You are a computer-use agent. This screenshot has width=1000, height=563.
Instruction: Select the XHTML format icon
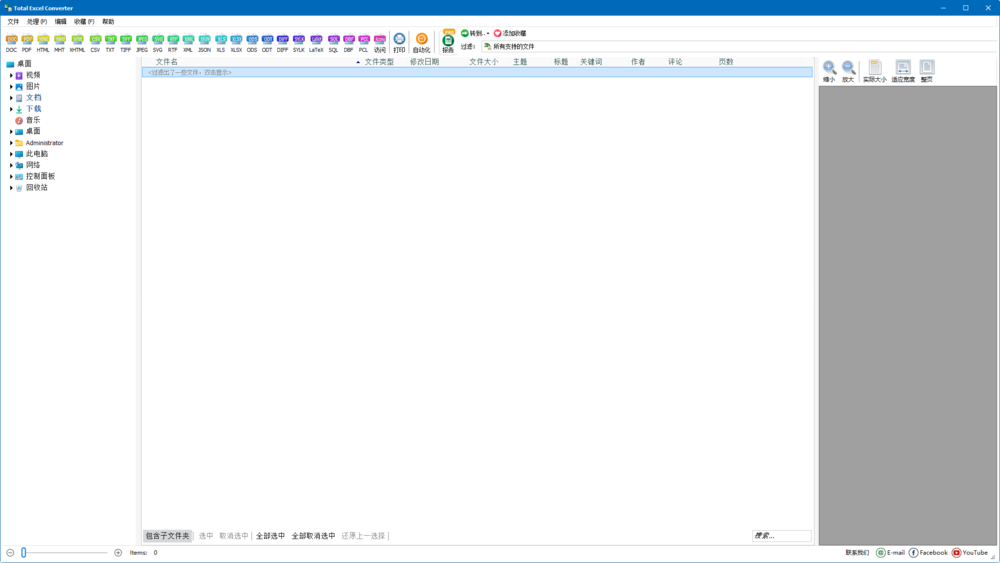(77, 43)
